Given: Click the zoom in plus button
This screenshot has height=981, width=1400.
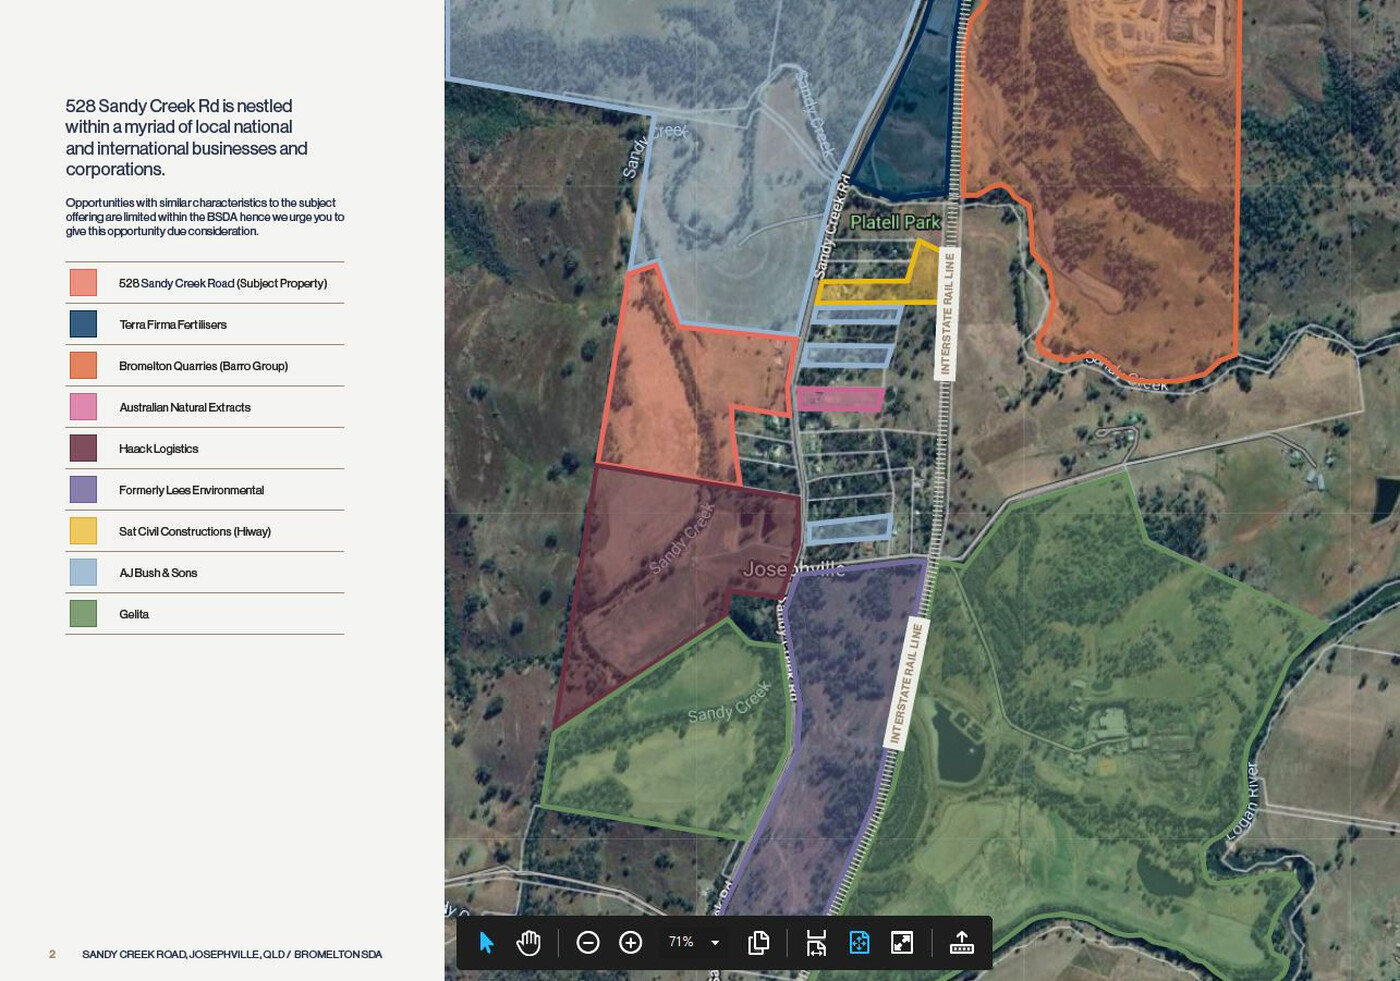Looking at the screenshot, I should click(630, 942).
